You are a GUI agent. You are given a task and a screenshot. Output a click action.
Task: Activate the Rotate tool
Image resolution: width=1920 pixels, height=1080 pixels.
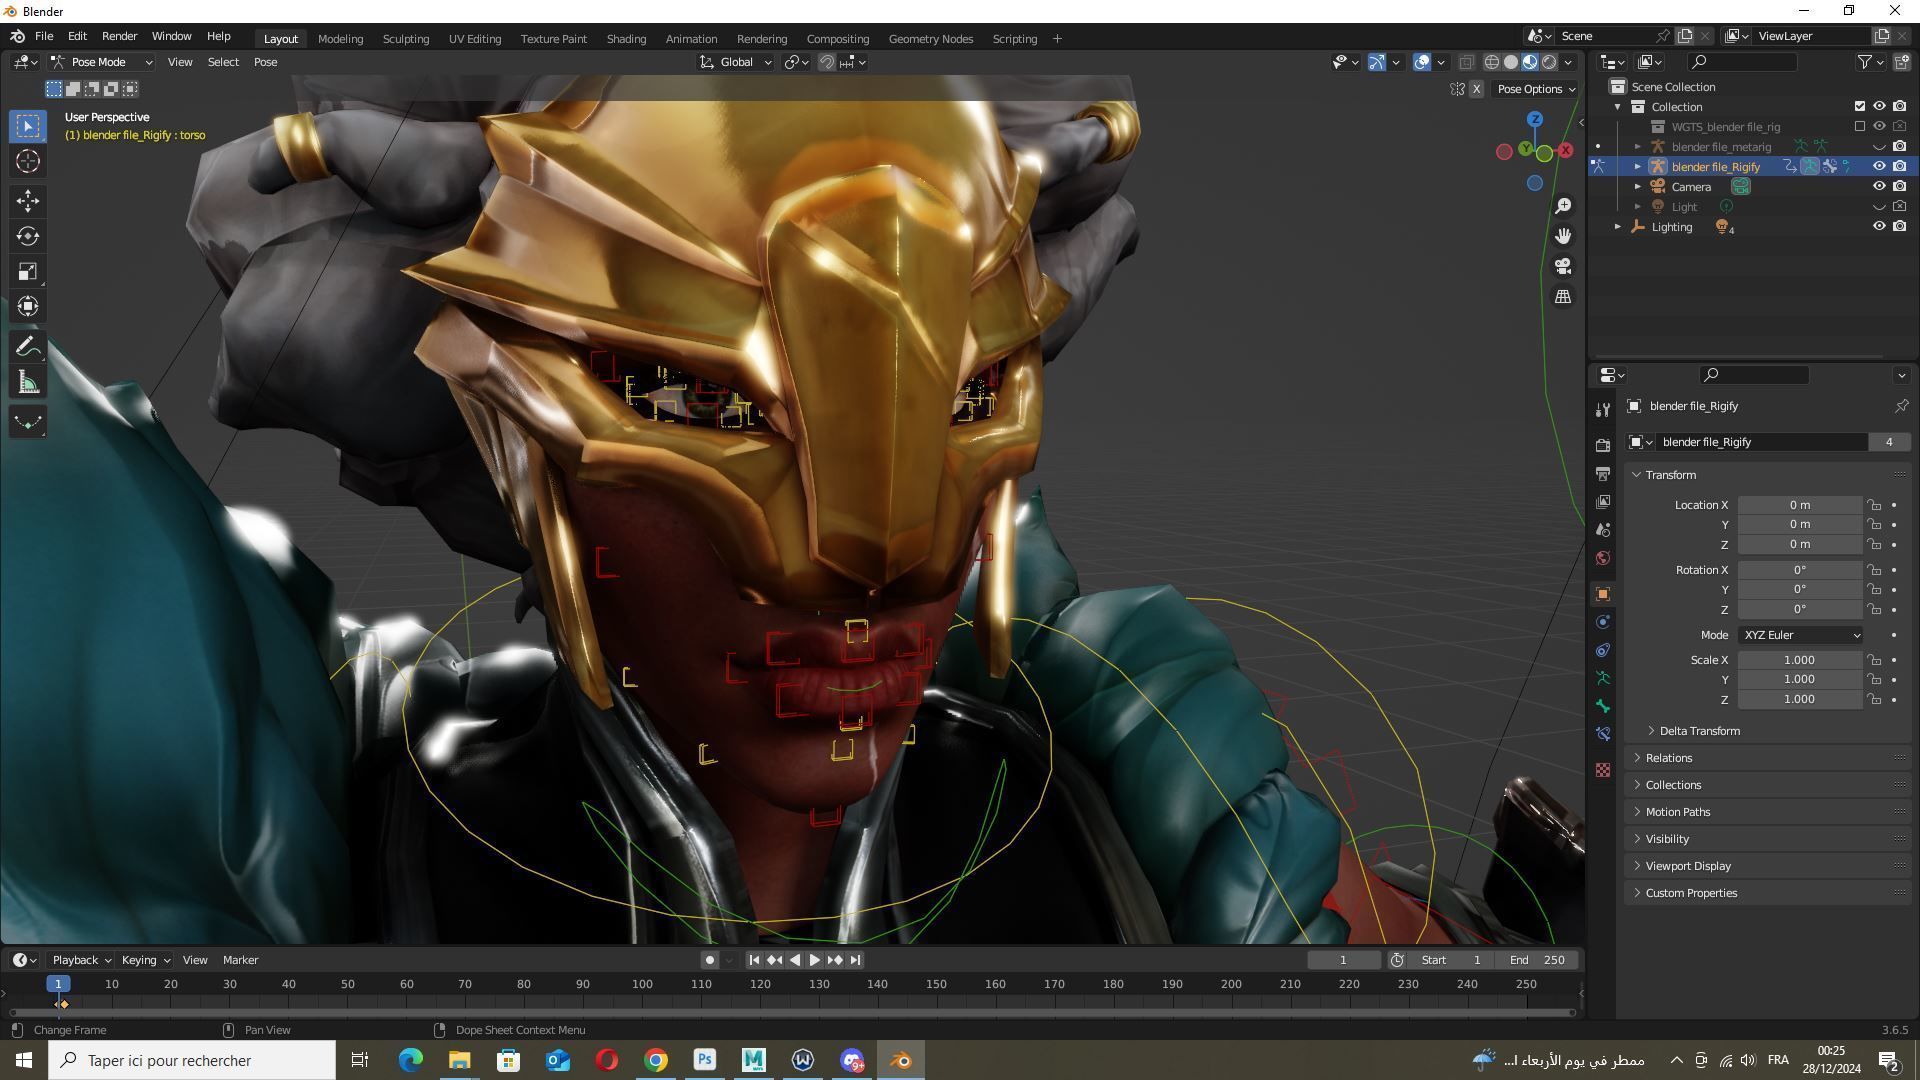28,236
